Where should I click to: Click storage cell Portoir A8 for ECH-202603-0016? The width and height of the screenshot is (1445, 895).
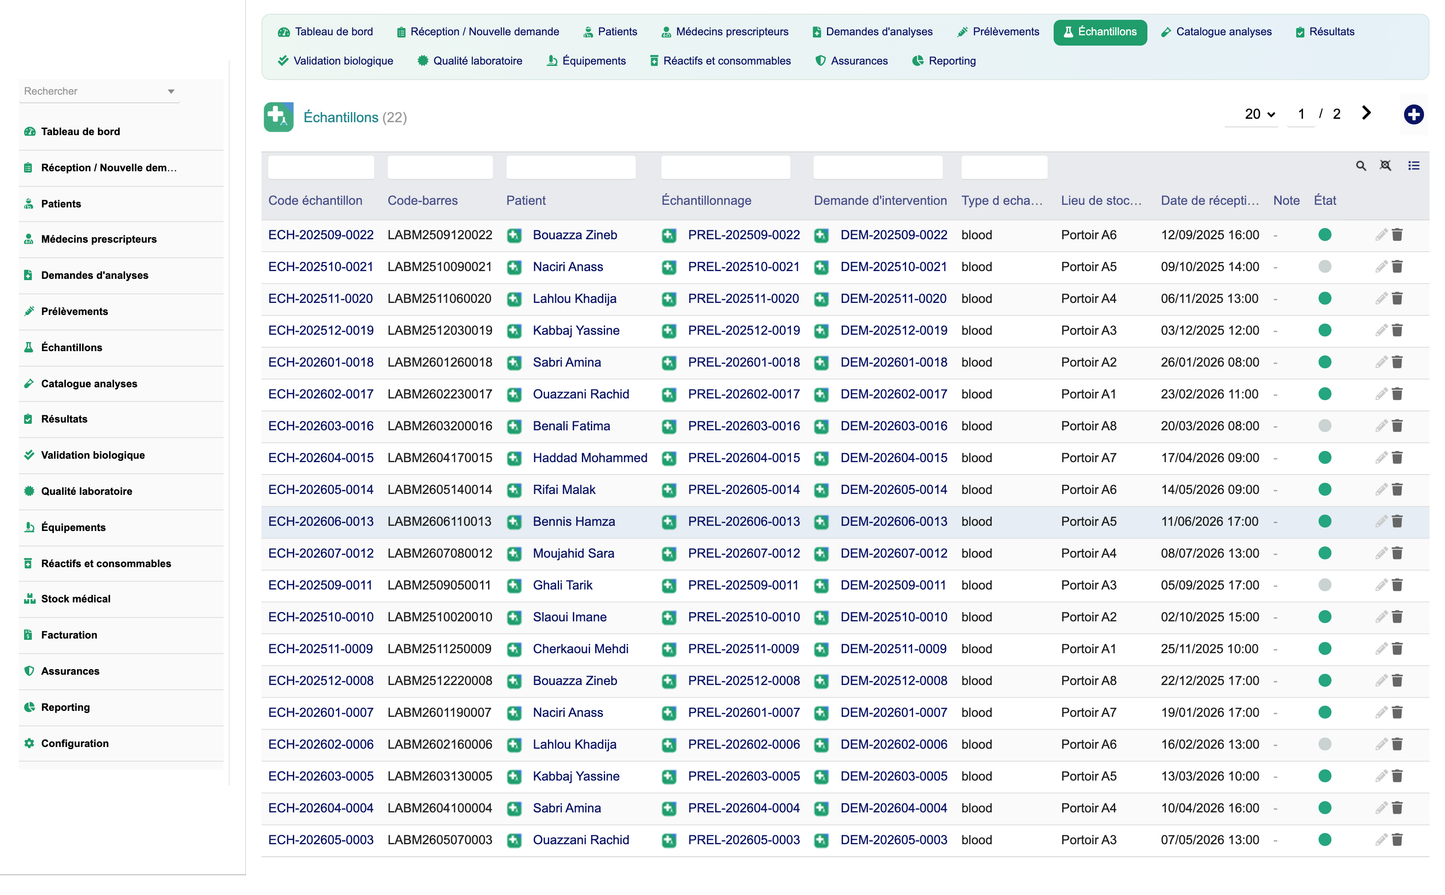pos(1089,426)
